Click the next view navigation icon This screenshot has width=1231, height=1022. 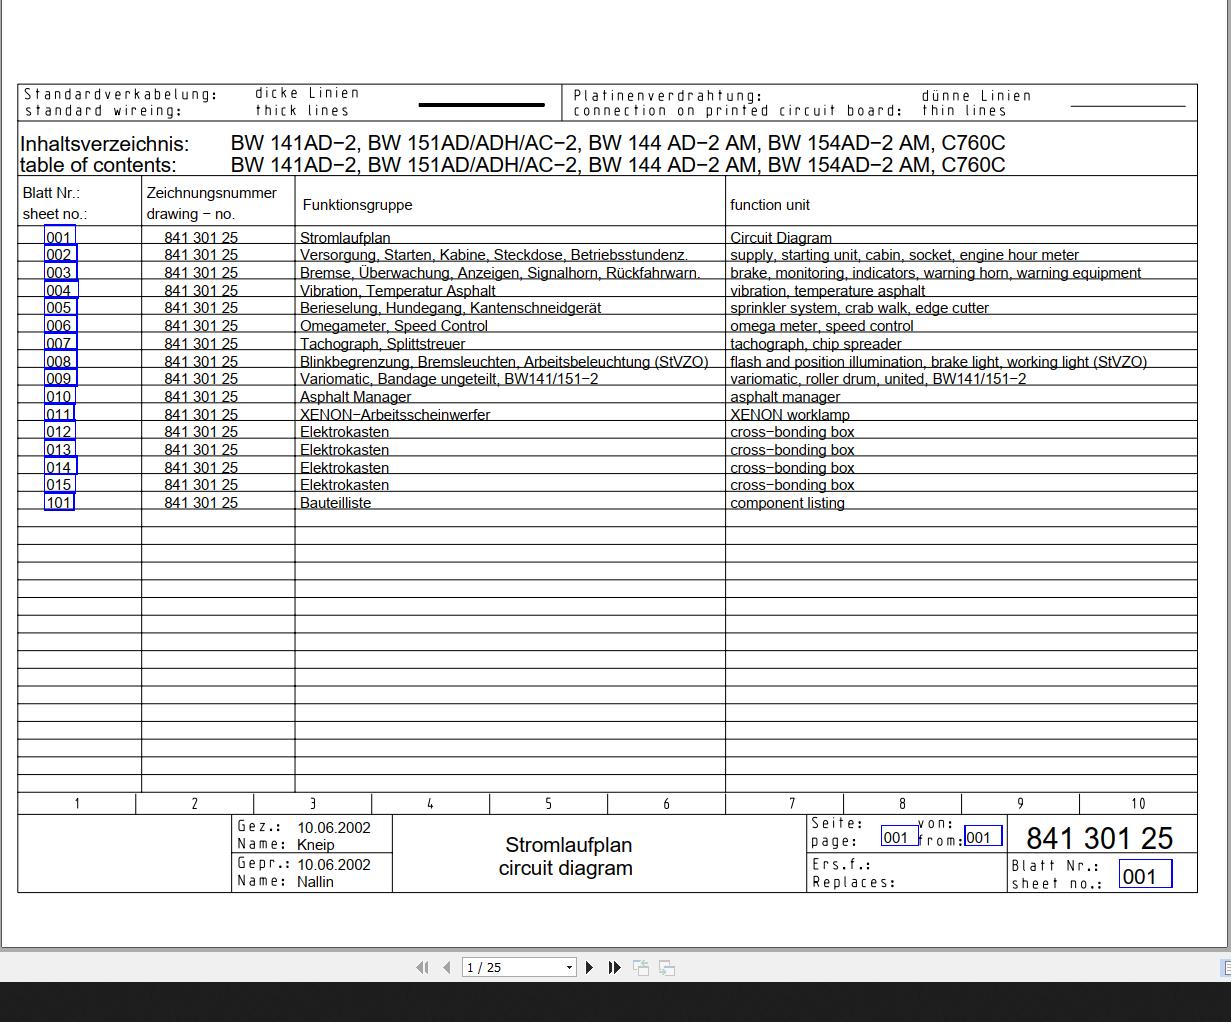pyautogui.click(x=667, y=967)
